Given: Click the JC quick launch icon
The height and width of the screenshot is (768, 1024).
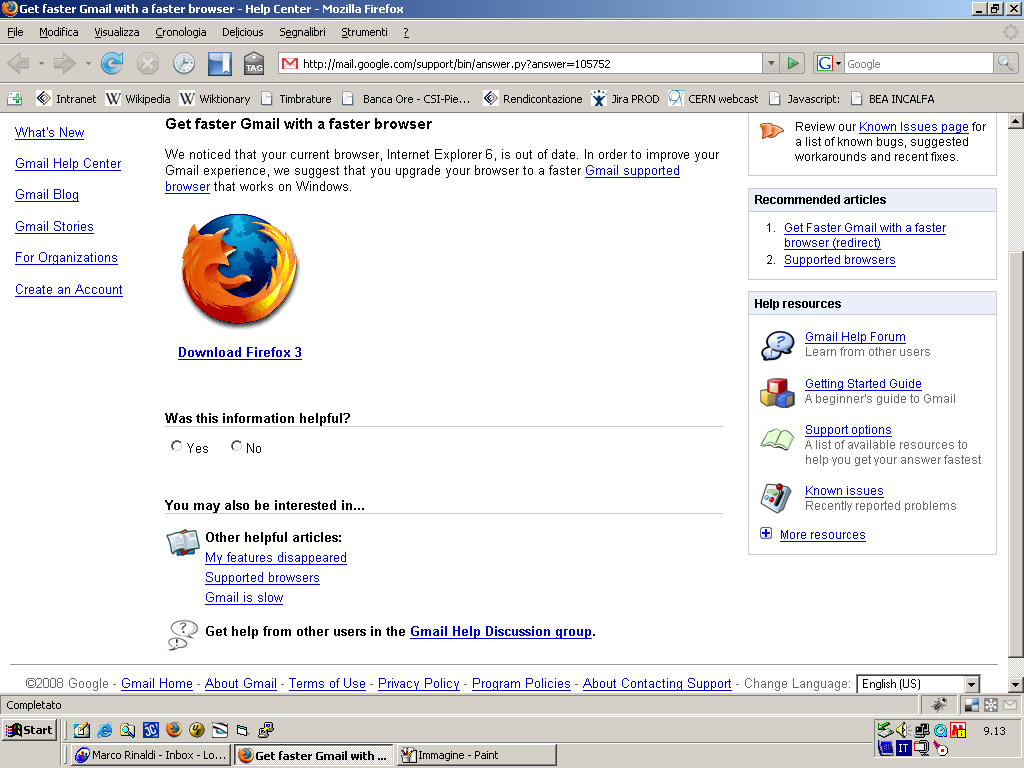Looking at the screenshot, I should click(151, 730).
